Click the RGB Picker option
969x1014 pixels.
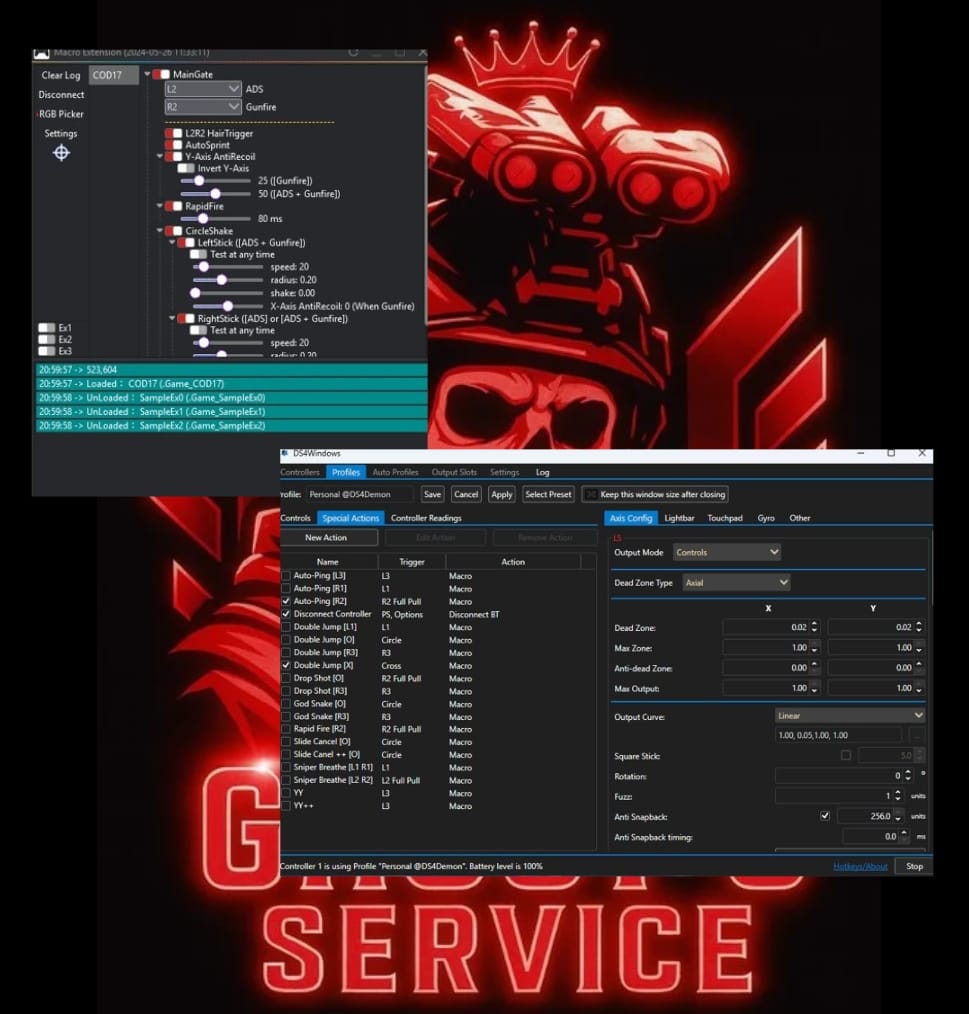tap(61, 114)
